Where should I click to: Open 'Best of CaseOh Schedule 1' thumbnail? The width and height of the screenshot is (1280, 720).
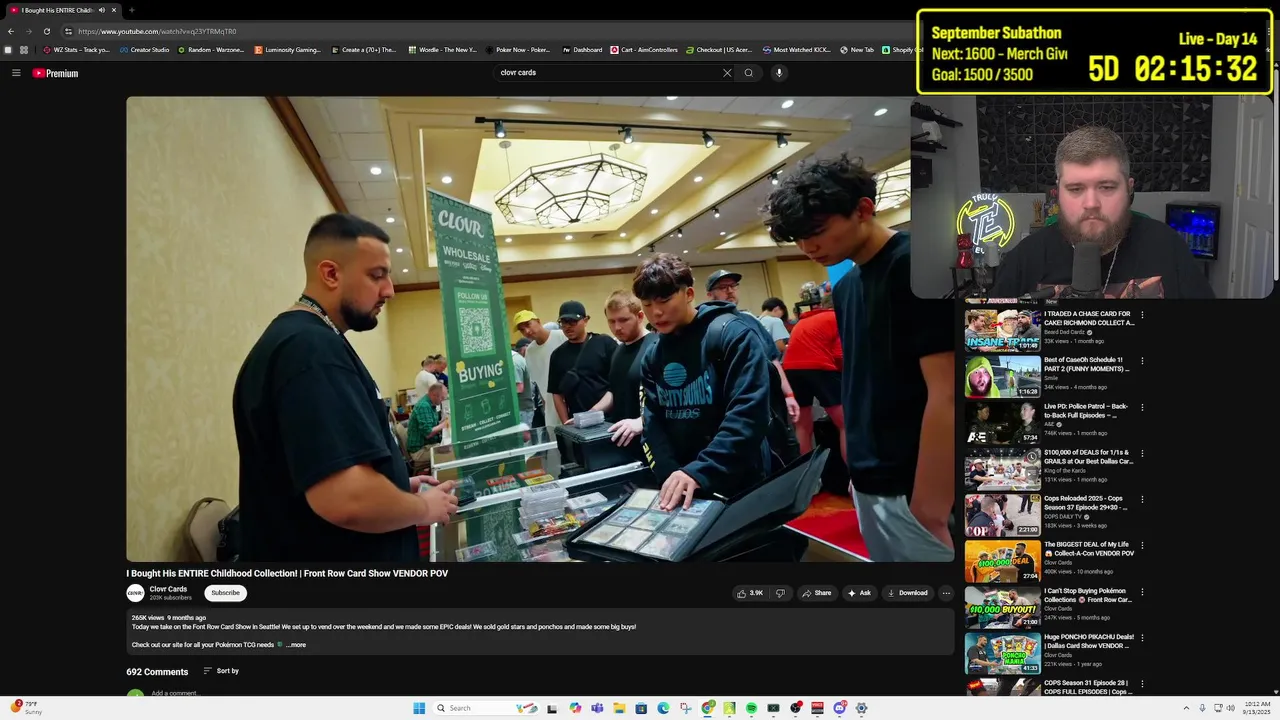(x=1003, y=376)
